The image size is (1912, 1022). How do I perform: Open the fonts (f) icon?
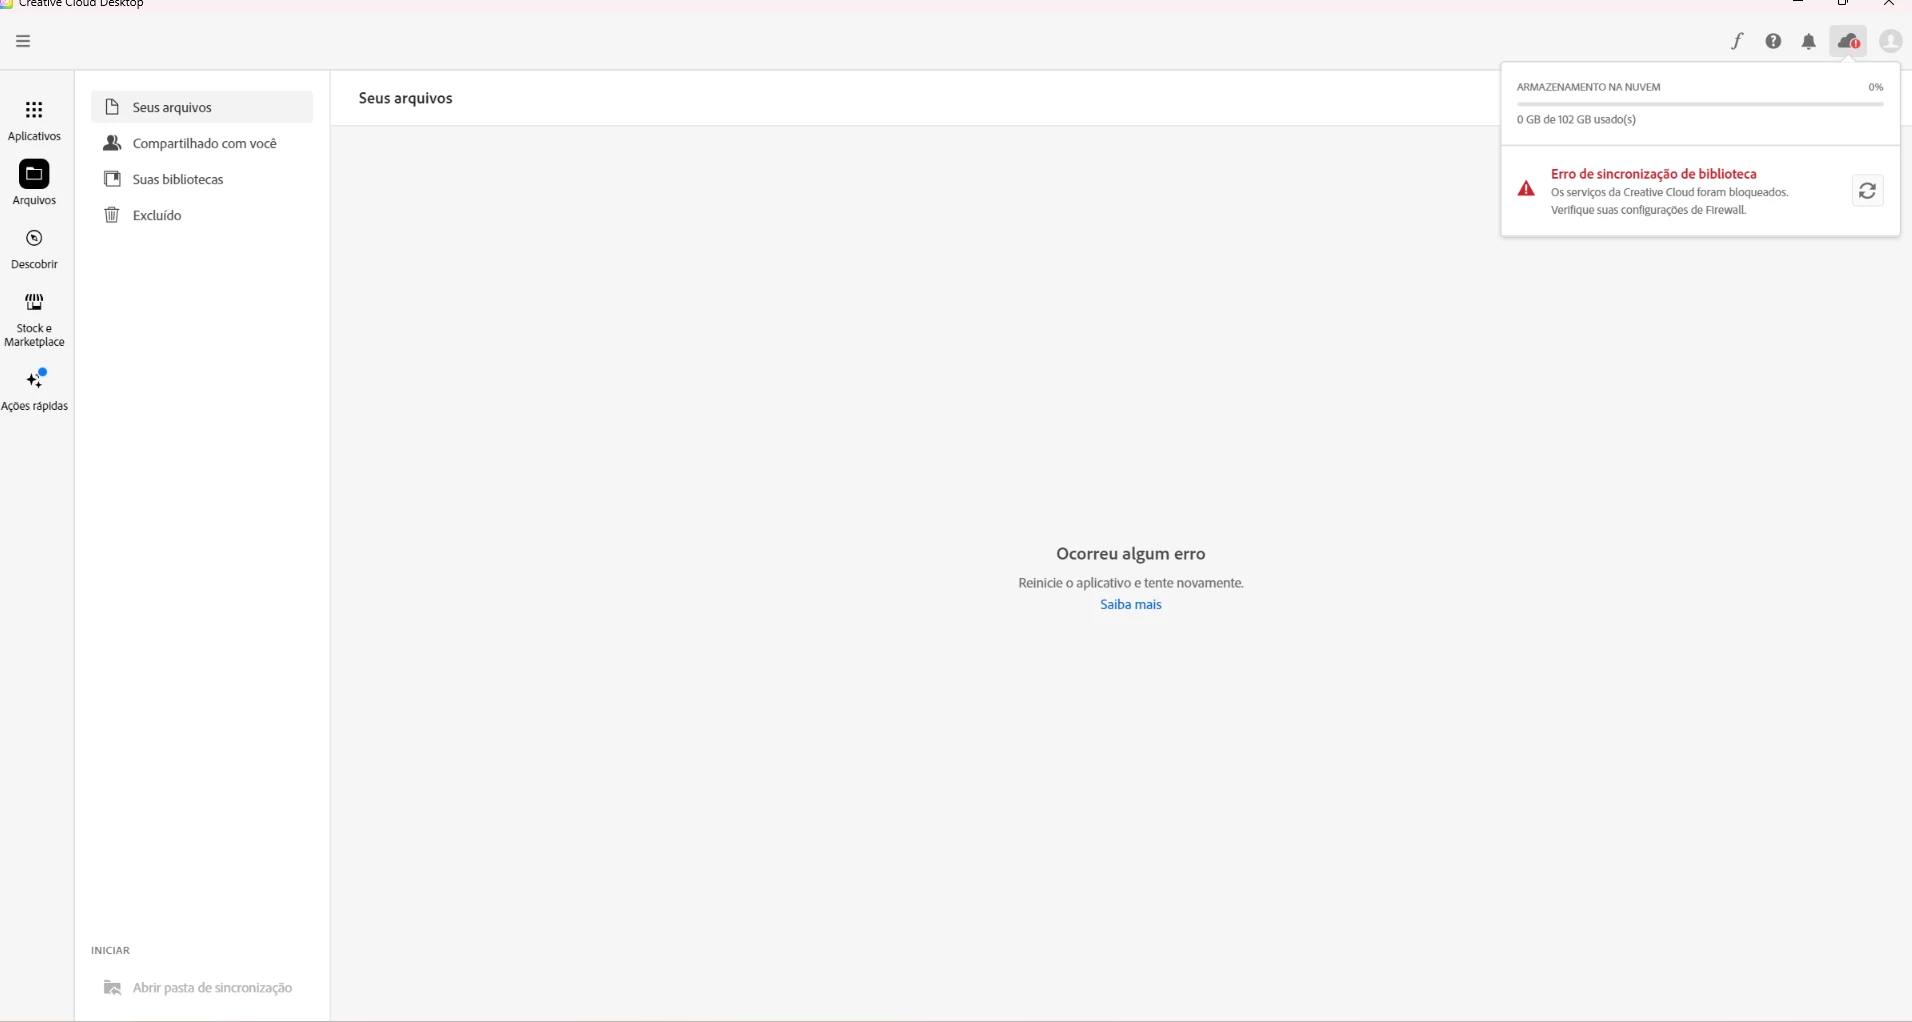tap(1738, 41)
